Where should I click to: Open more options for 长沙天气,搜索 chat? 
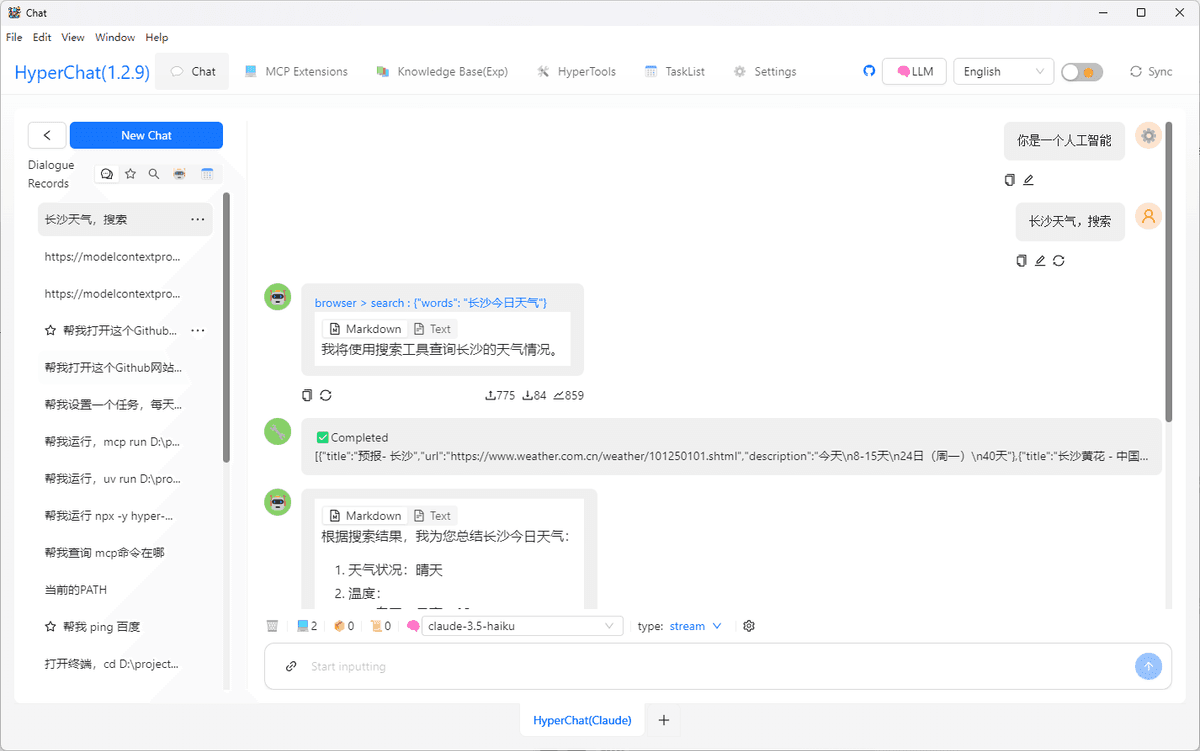coord(198,219)
